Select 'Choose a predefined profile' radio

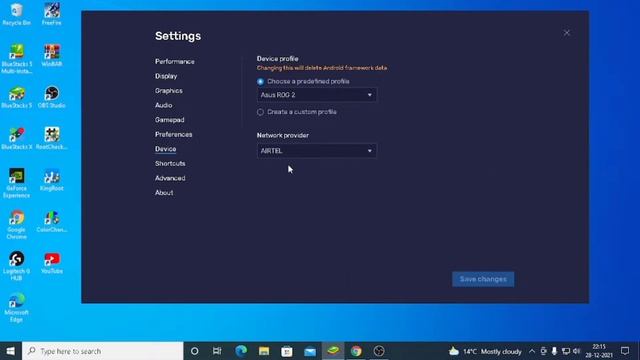point(260,82)
